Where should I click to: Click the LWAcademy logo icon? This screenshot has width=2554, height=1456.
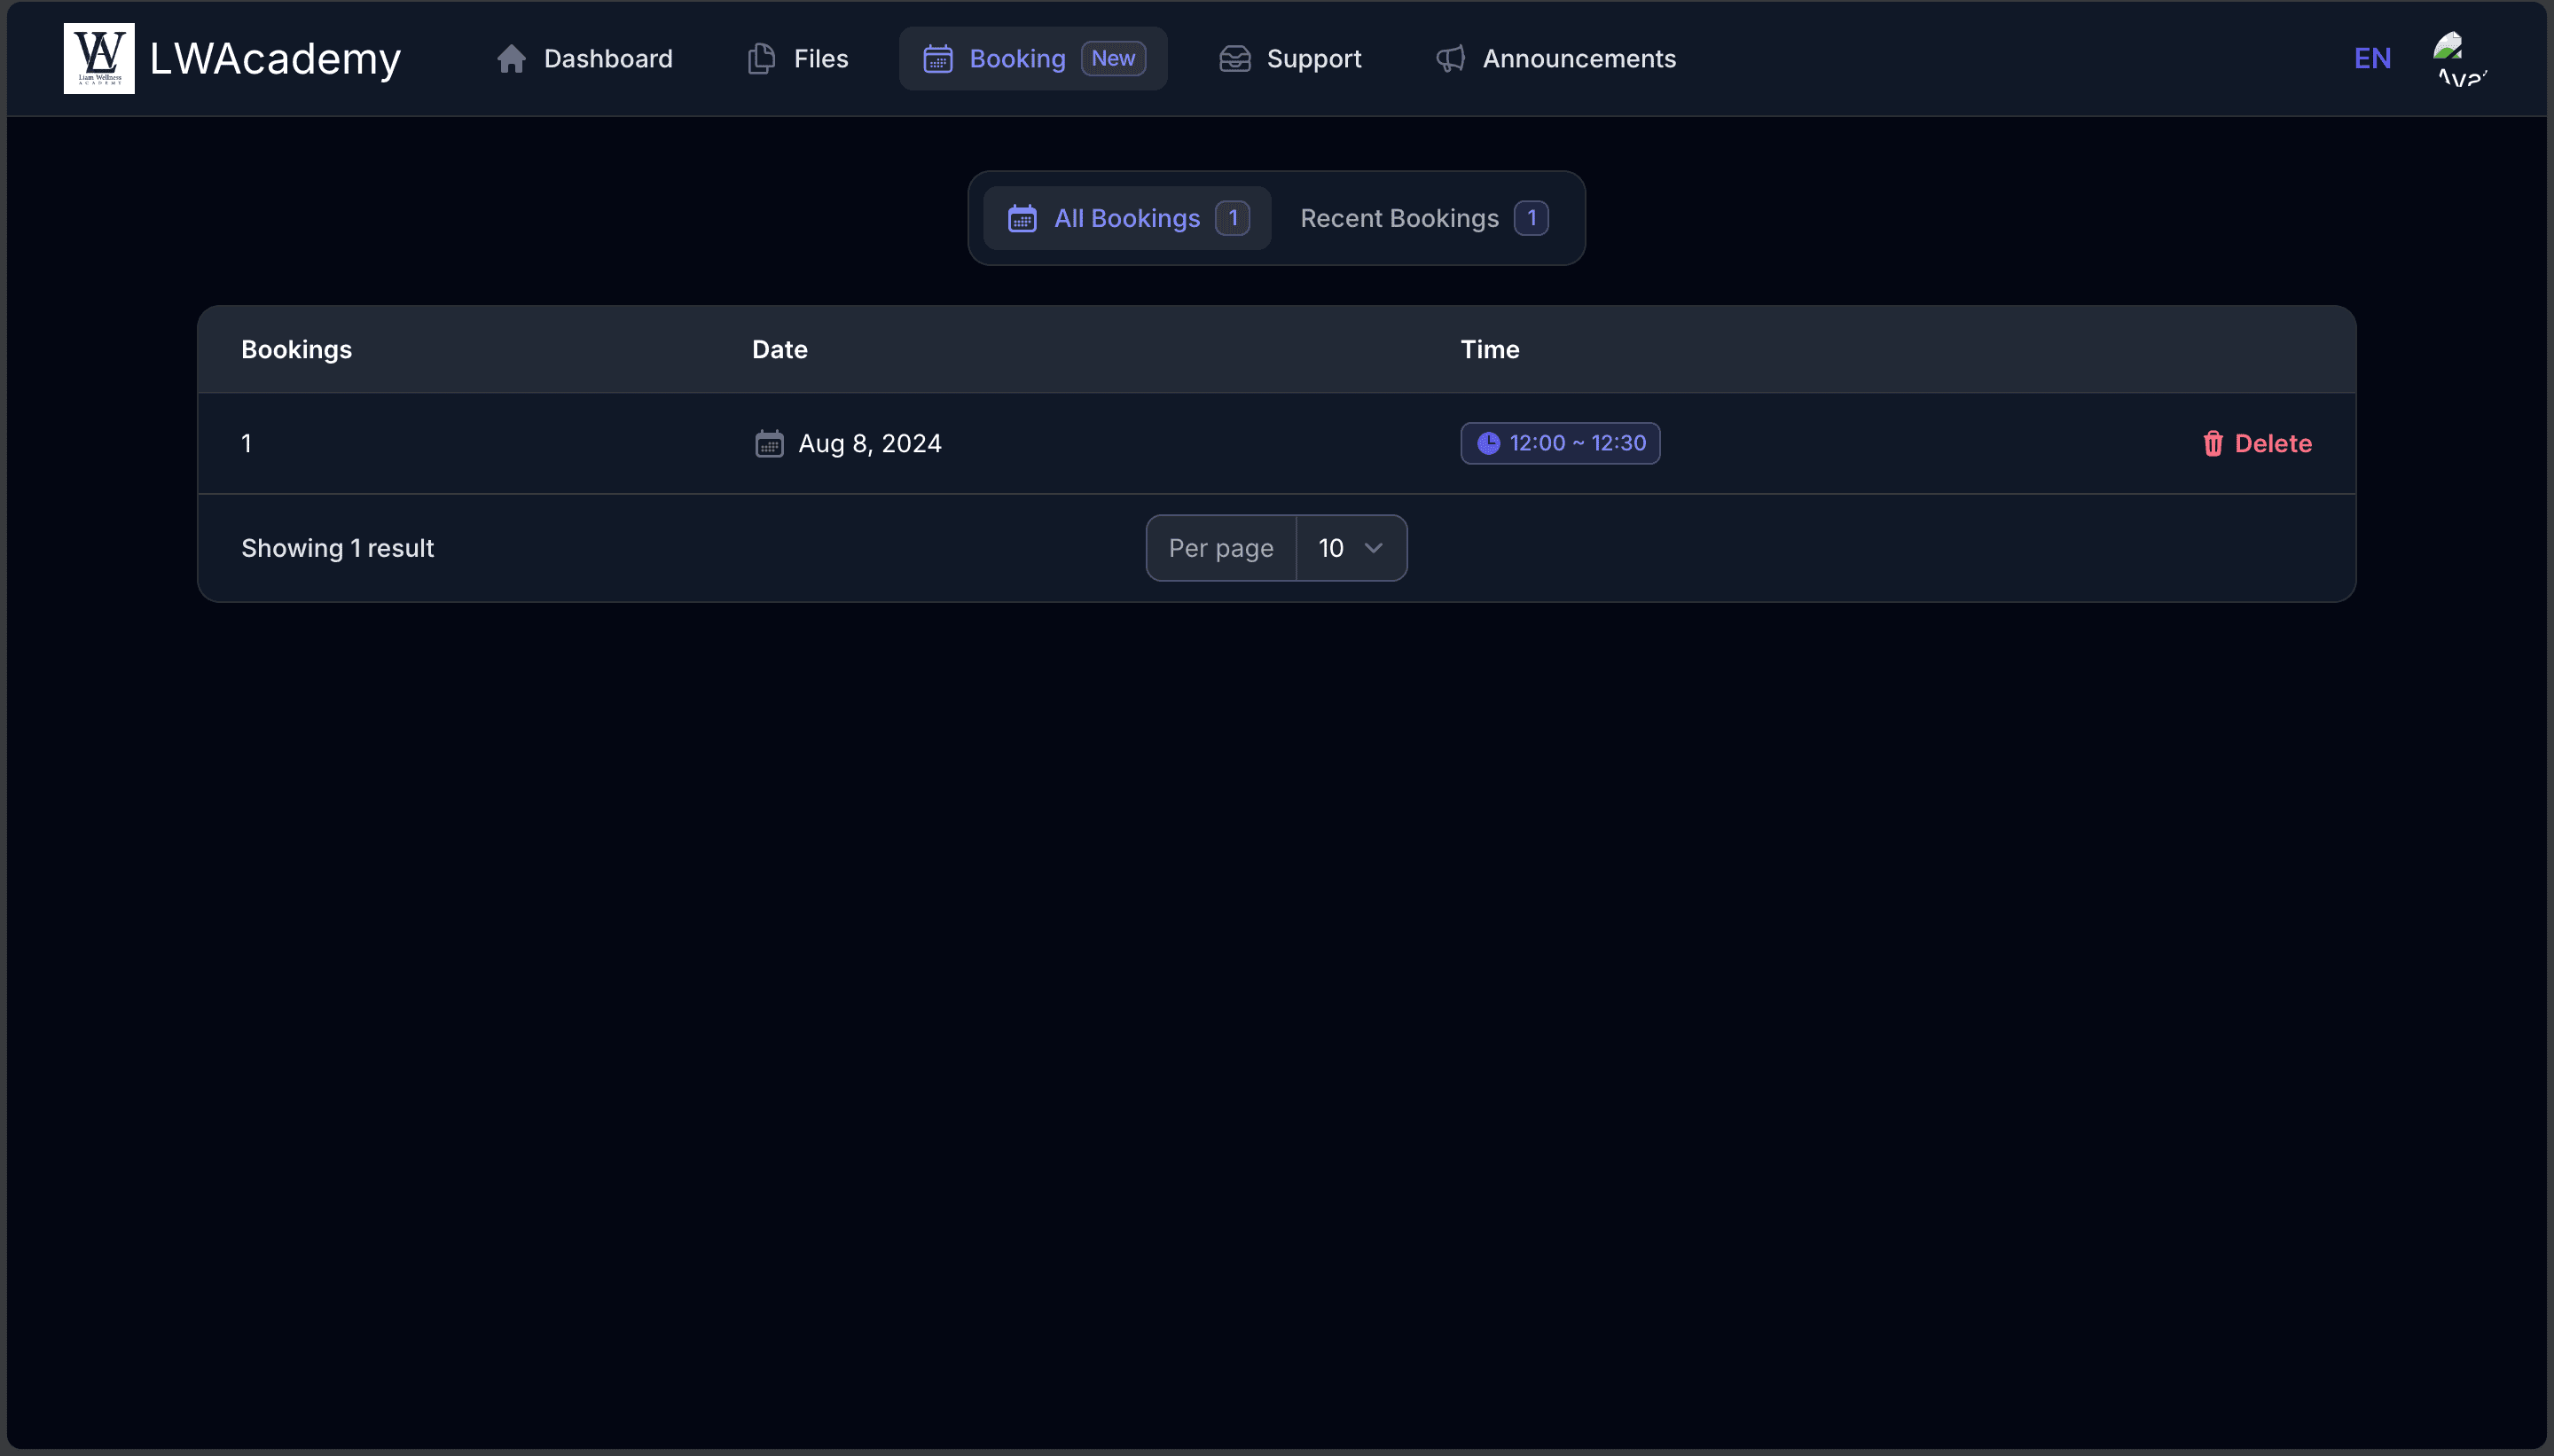[98, 57]
